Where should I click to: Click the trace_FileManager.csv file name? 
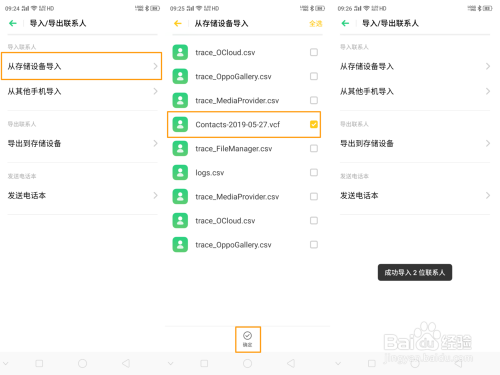(x=234, y=148)
